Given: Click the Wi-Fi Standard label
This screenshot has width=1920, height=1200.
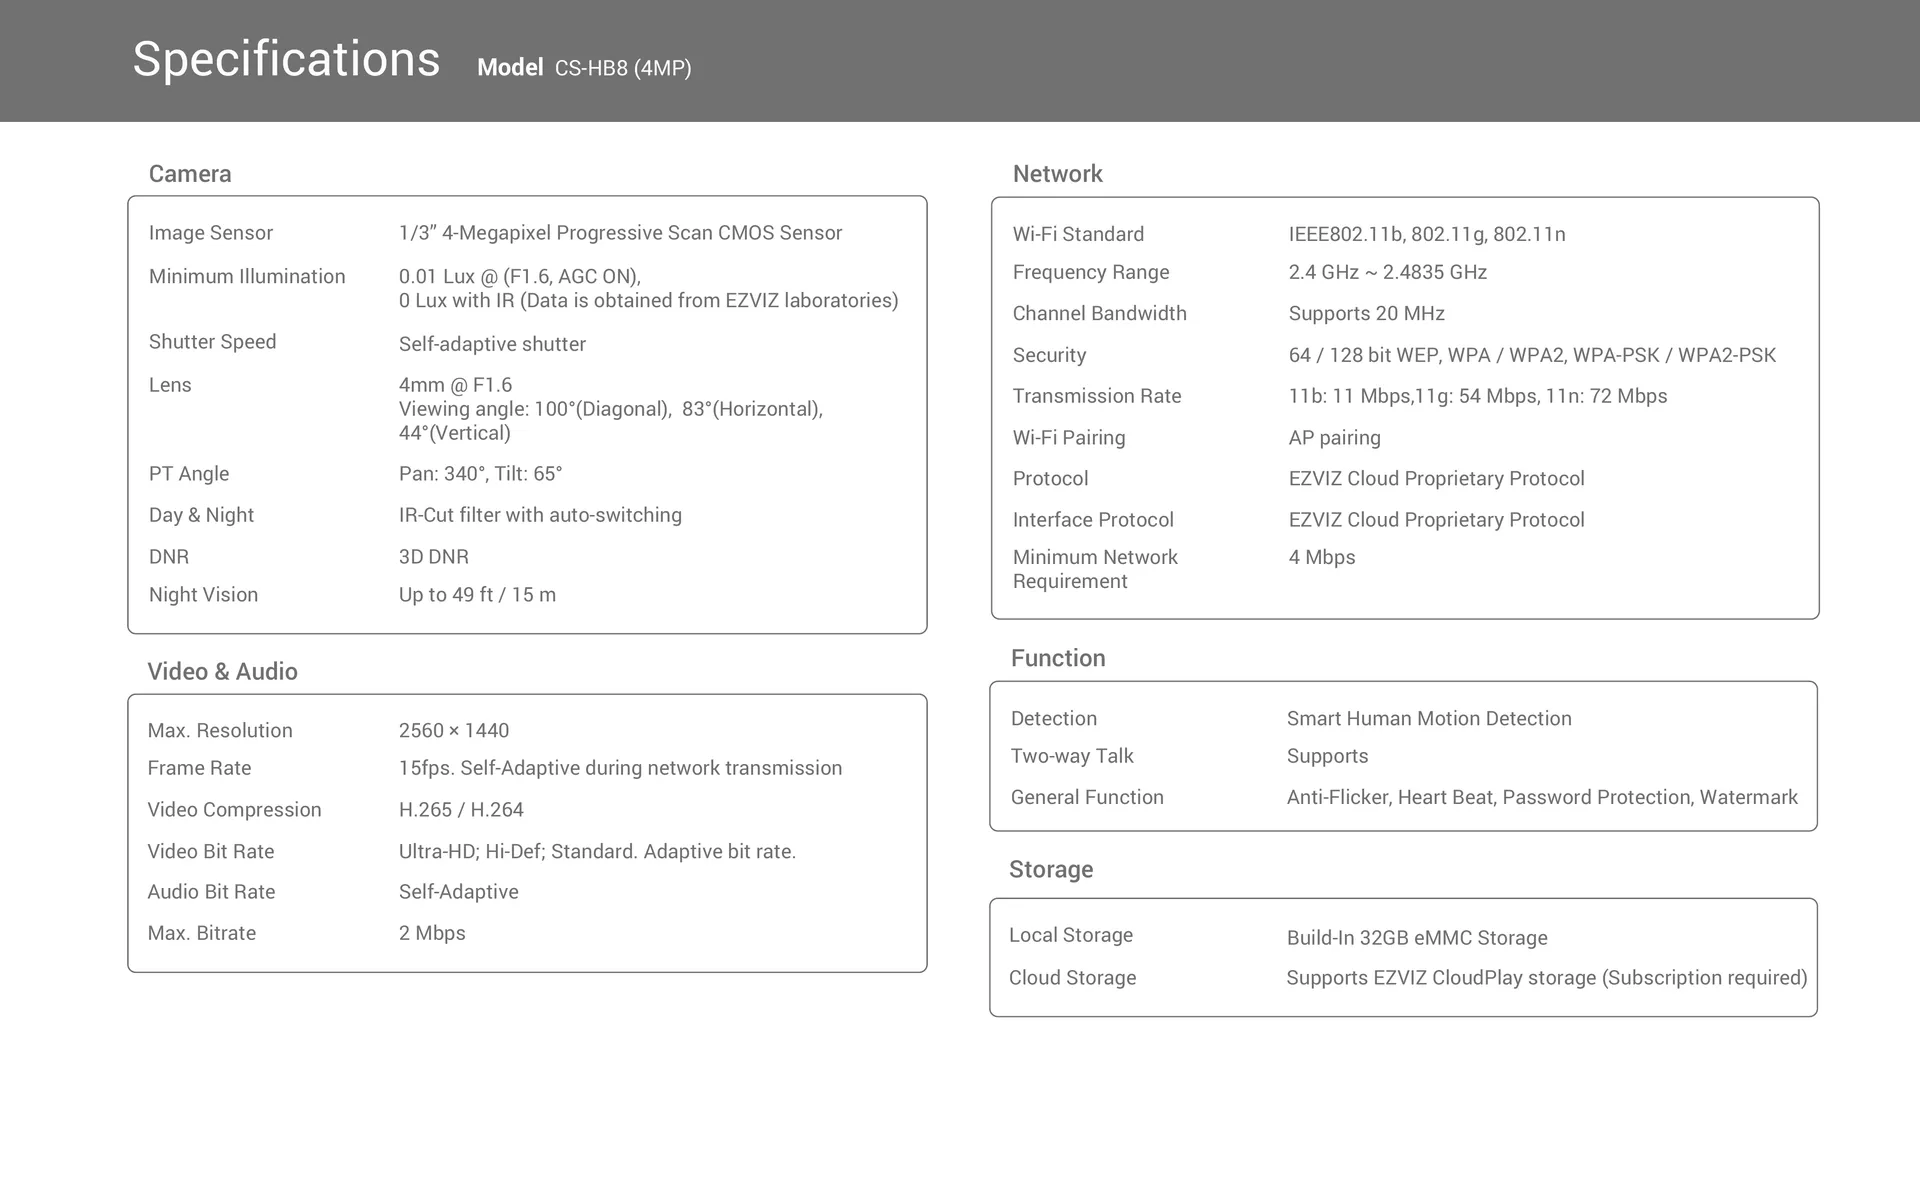Looking at the screenshot, I should coord(1078,234).
